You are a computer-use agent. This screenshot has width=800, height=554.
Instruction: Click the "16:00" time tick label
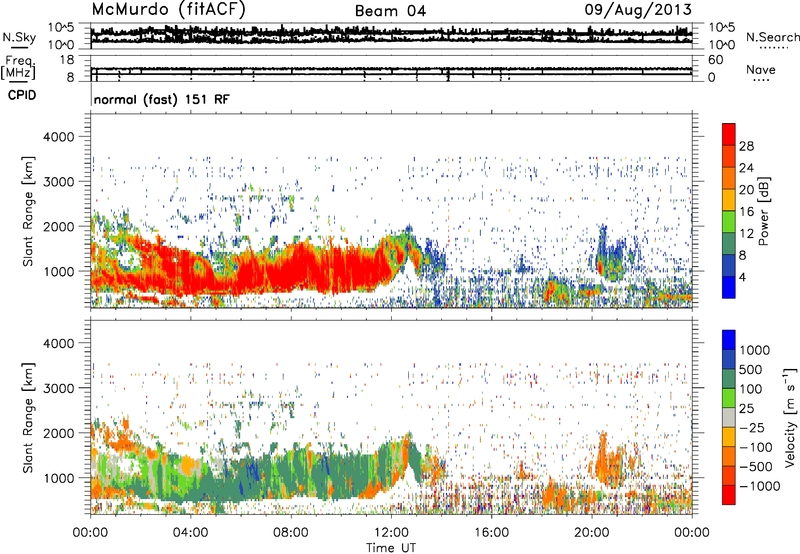point(491,533)
